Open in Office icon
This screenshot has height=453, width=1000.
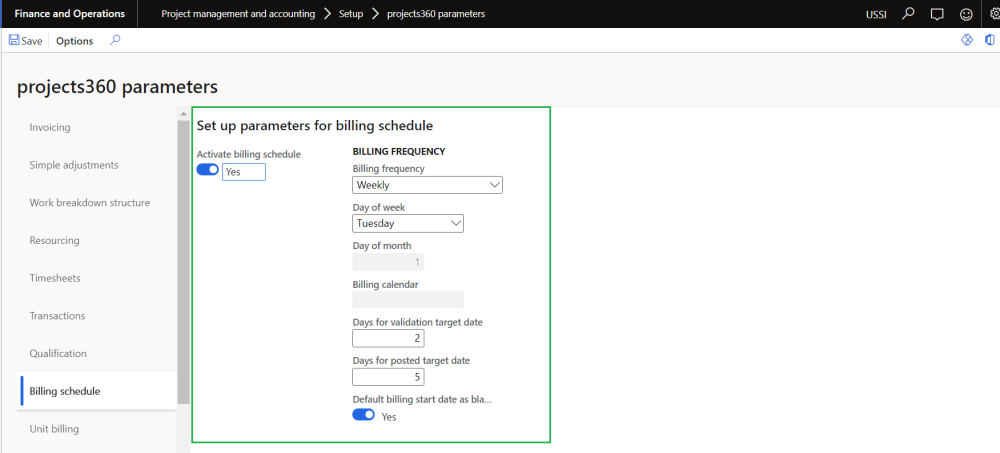990,41
